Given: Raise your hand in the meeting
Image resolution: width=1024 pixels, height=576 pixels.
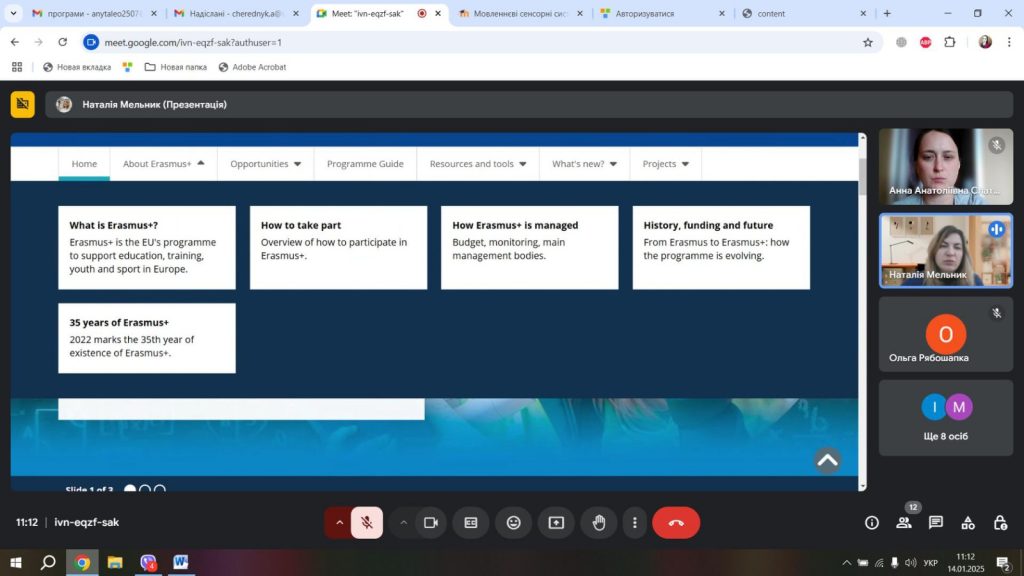Looking at the screenshot, I should coord(599,522).
